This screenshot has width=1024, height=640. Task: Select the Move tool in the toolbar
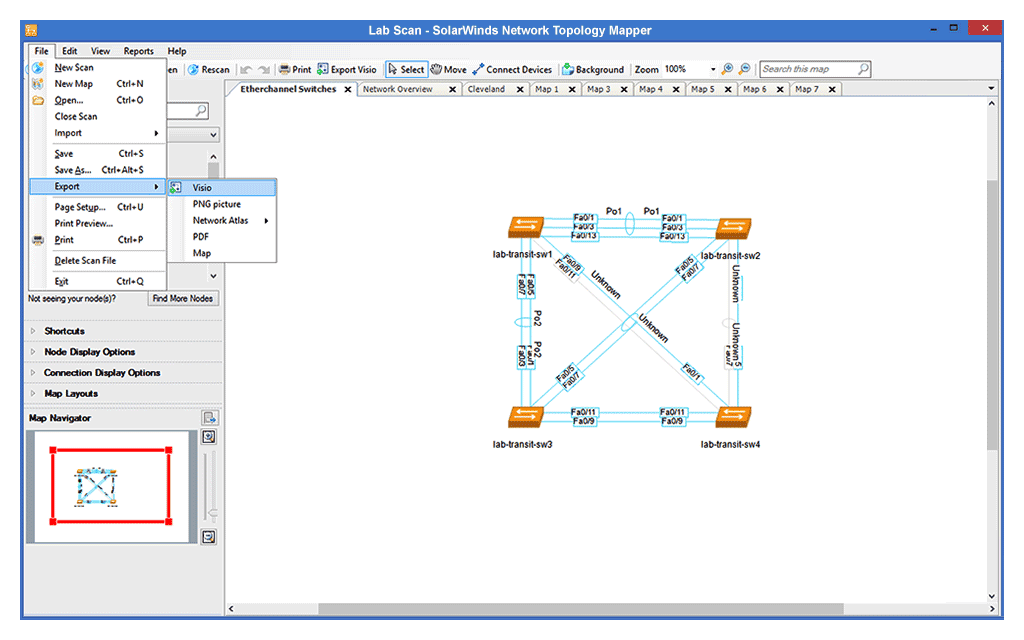(x=447, y=69)
